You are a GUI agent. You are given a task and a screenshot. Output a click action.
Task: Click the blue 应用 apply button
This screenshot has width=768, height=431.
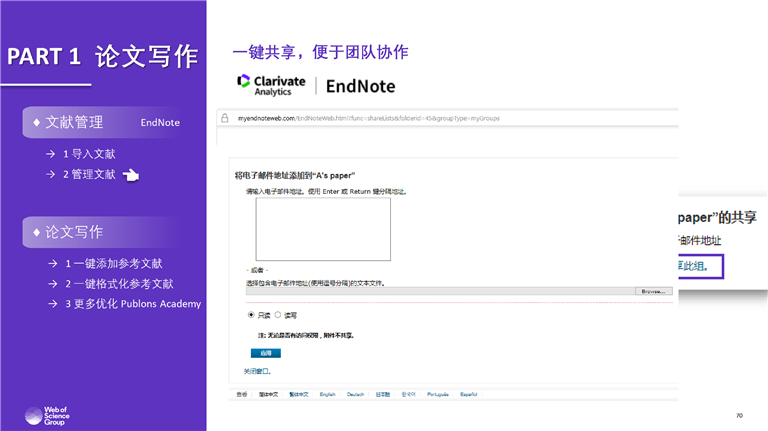[x=265, y=353]
